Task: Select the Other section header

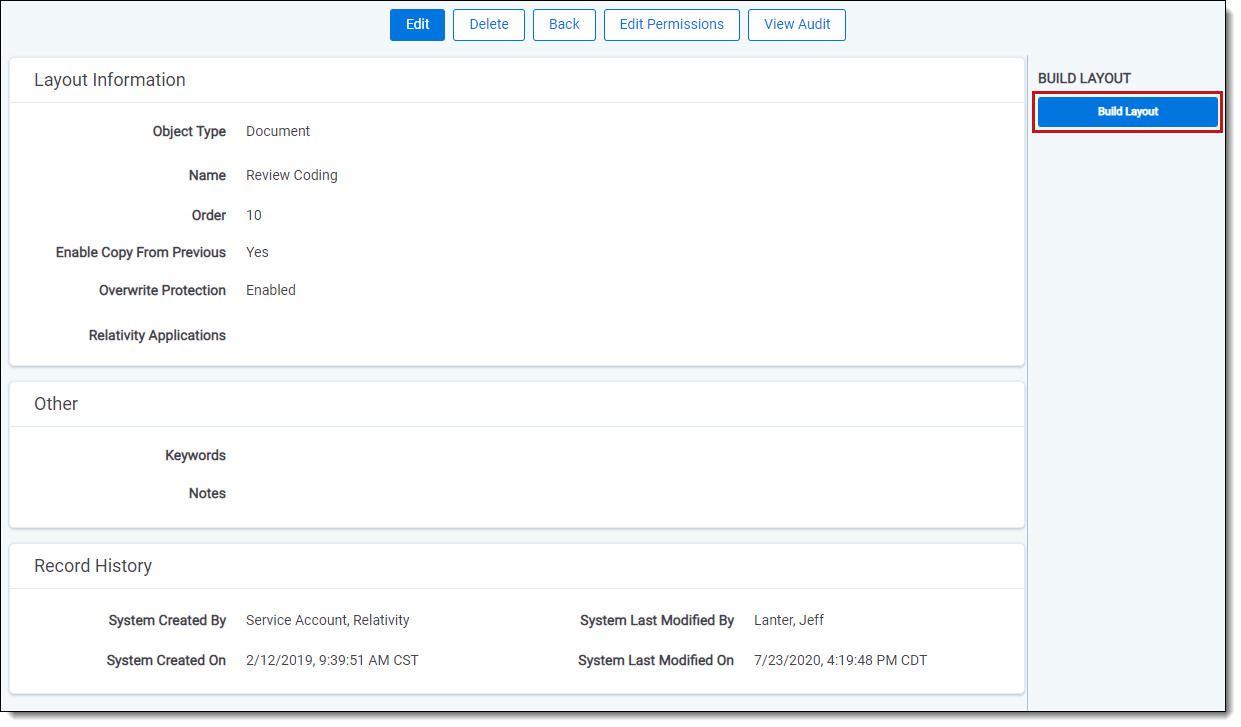Action: 56,404
